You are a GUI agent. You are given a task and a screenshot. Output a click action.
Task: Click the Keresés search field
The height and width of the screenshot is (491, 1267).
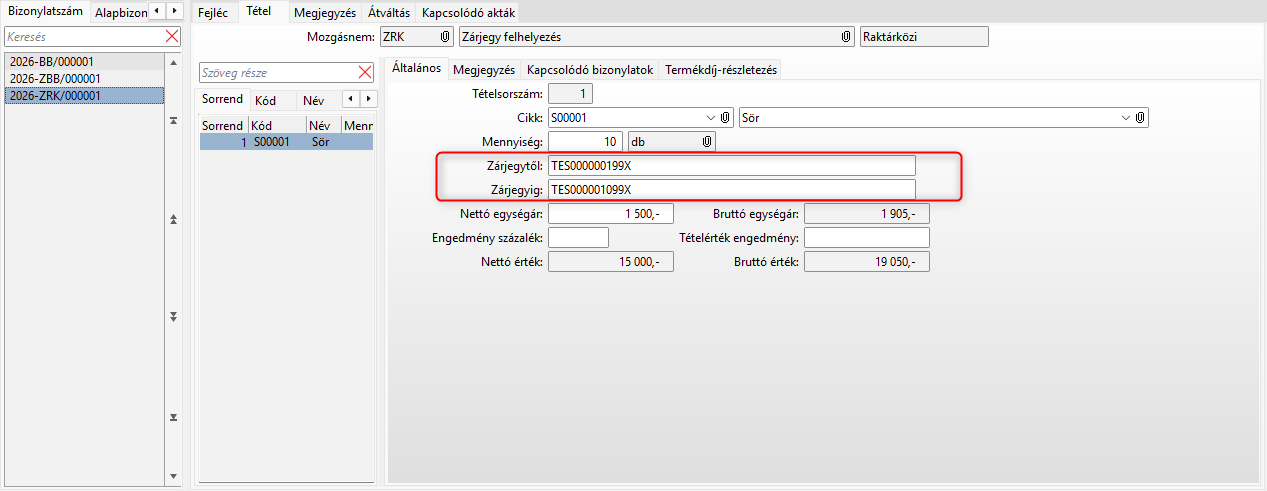(85, 37)
